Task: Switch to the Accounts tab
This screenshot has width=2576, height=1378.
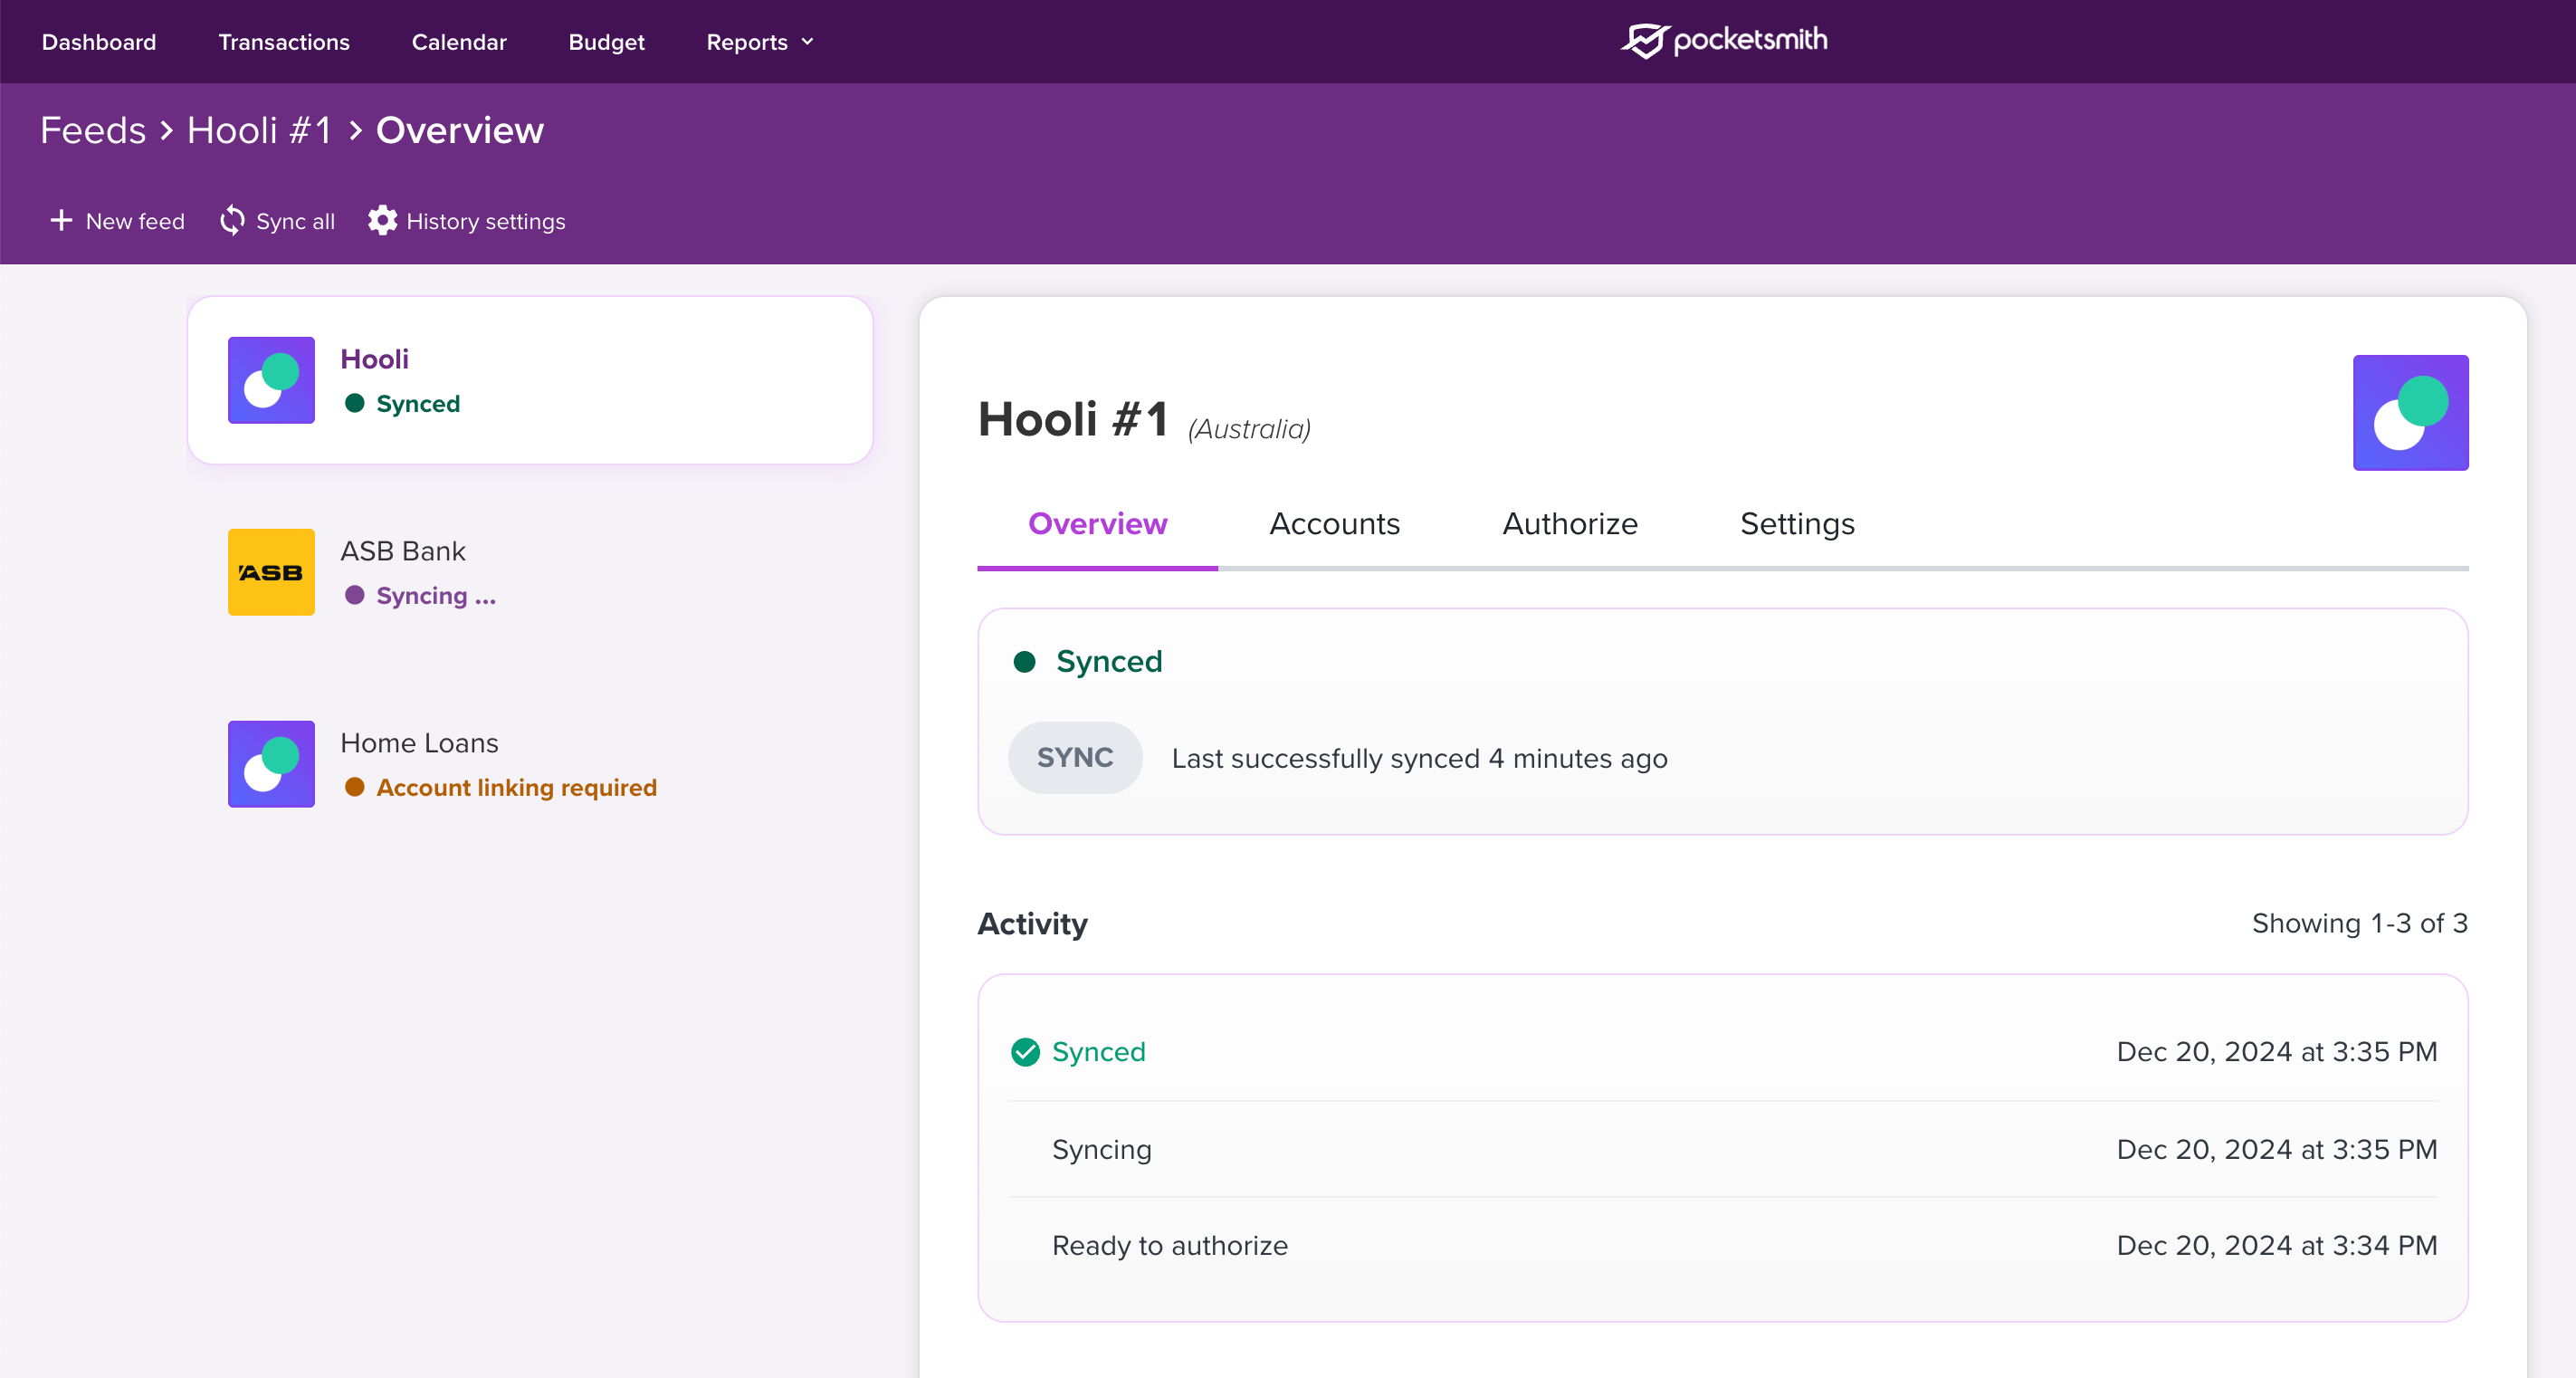Action: pyautogui.click(x=1334, y=524)
